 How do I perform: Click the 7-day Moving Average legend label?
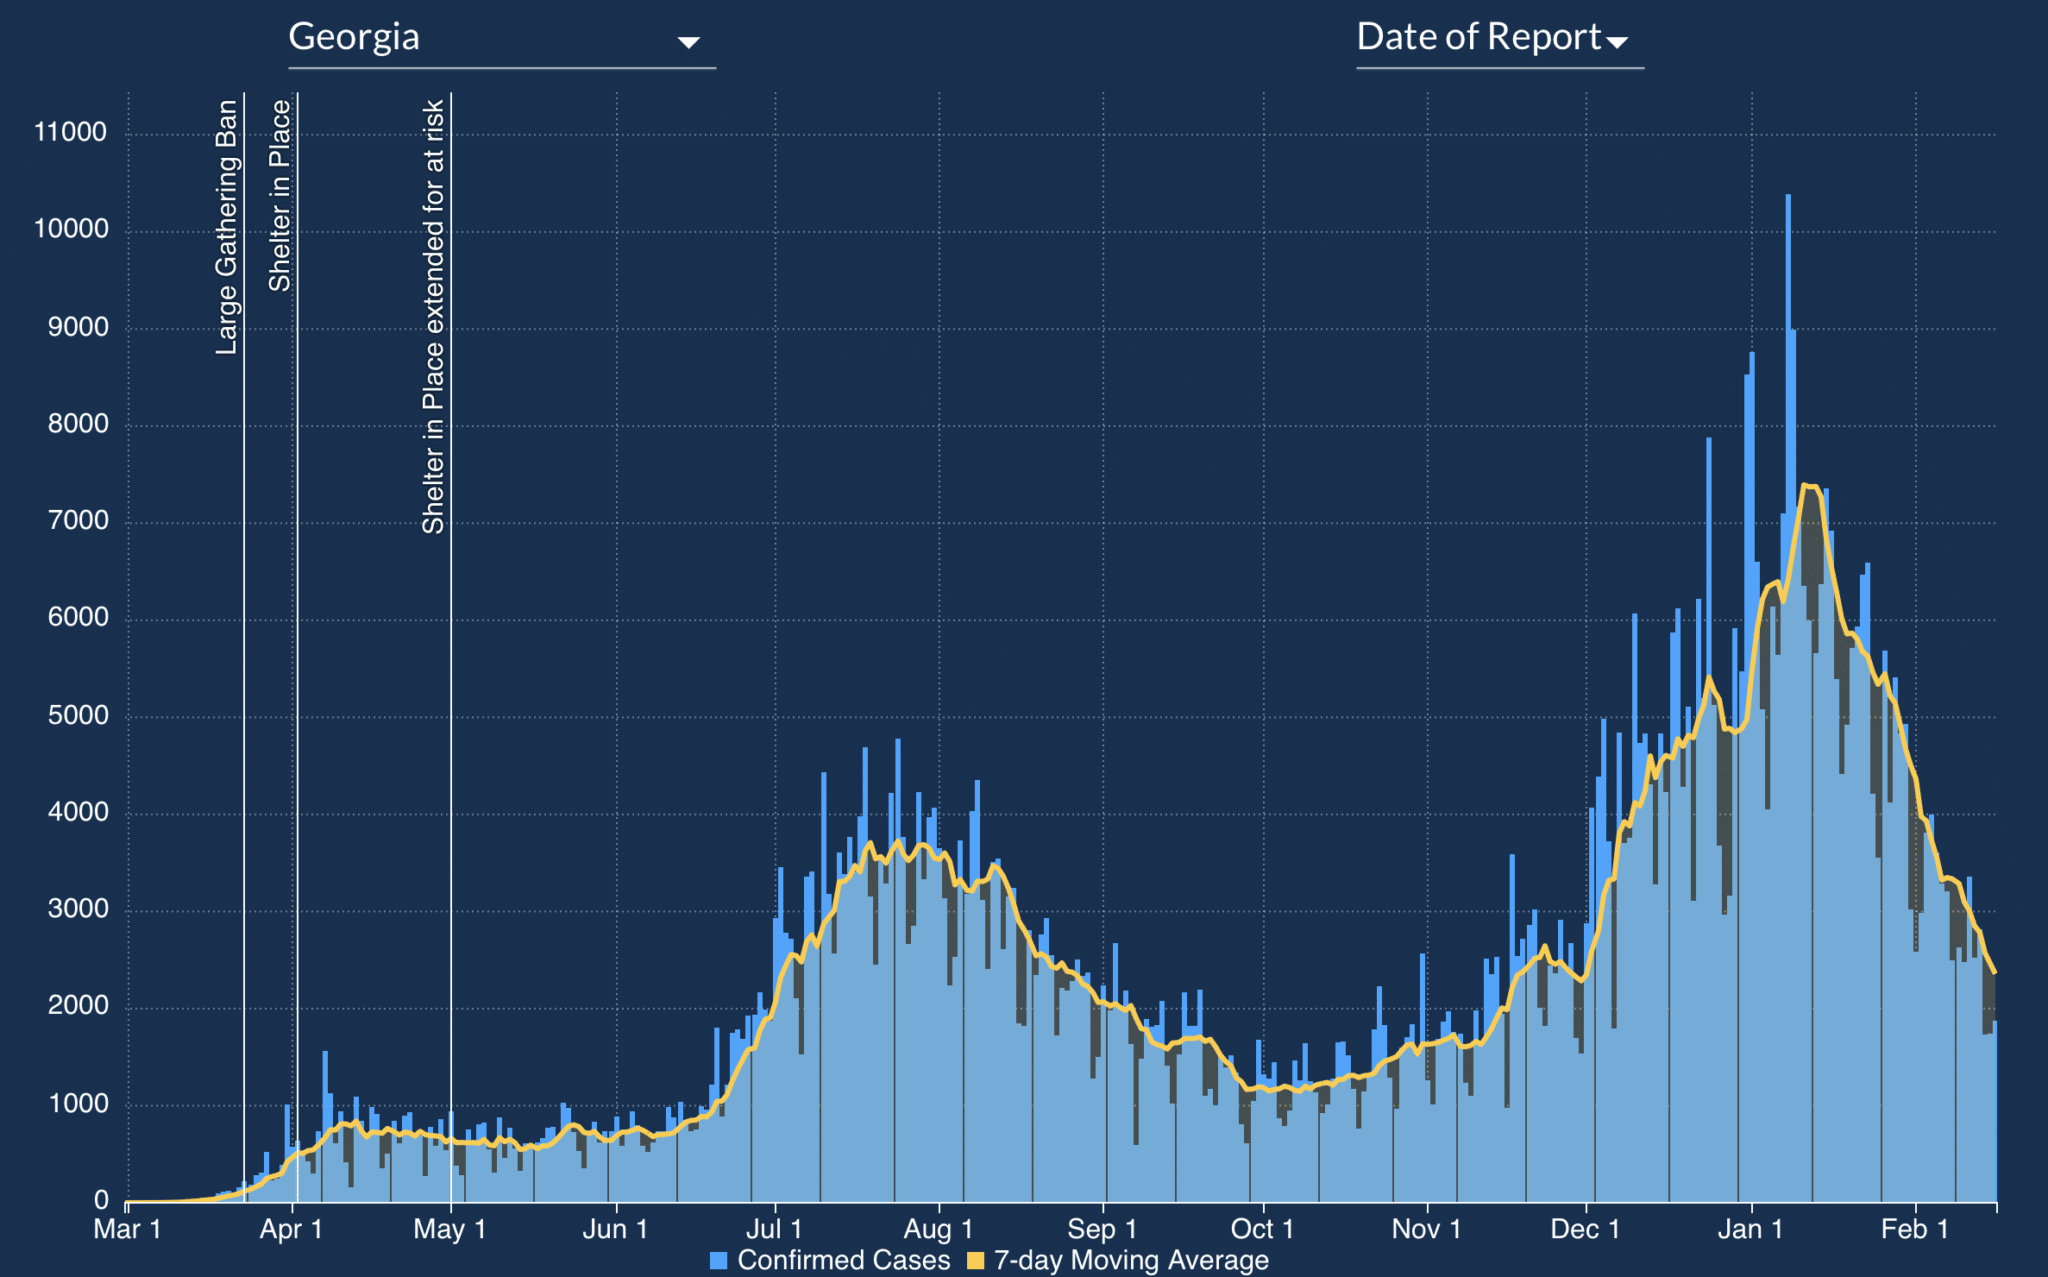pos(1130,1260)
